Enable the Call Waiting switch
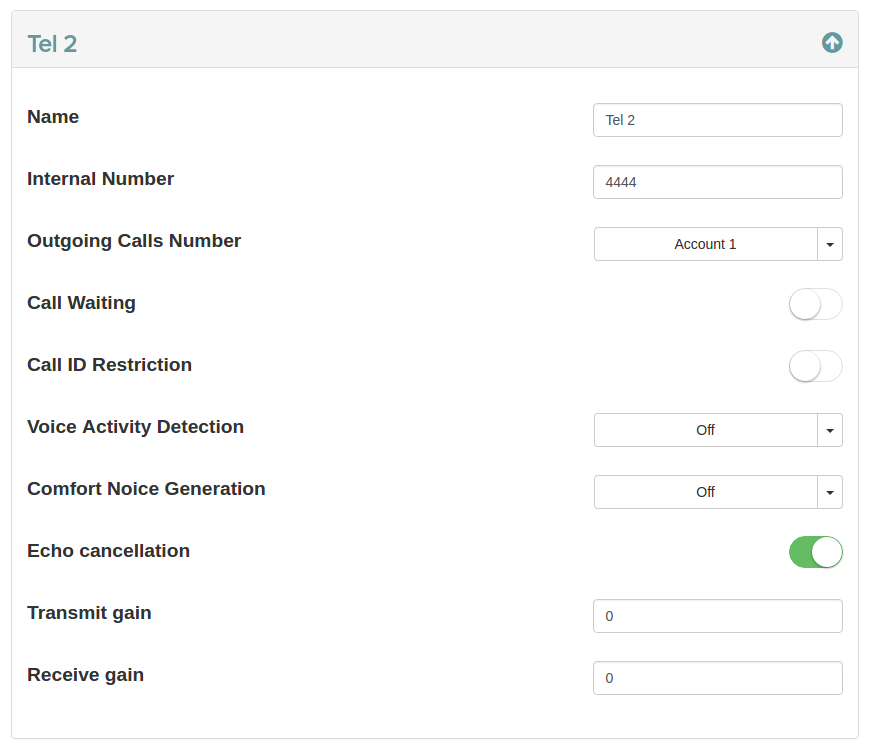The height and width of the screenshot is (745, 873). coord(815,304)
